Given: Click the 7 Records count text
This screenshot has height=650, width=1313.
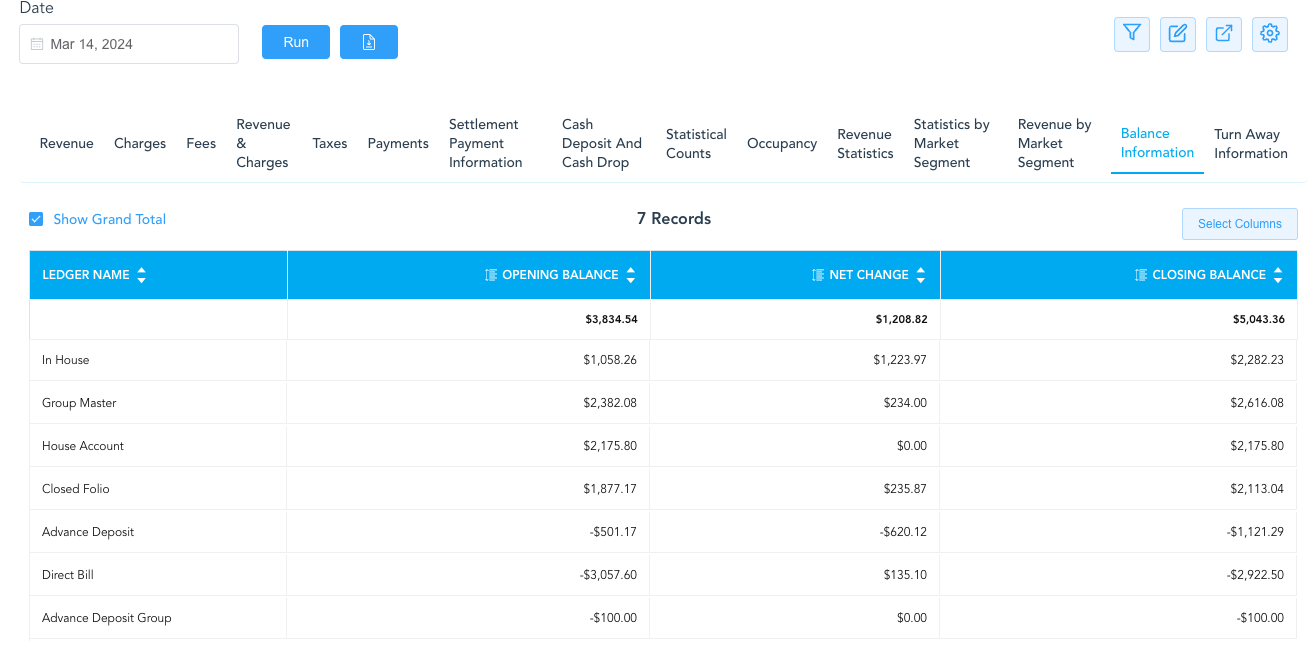Looking at the screenshot, I should pos(674,218).
